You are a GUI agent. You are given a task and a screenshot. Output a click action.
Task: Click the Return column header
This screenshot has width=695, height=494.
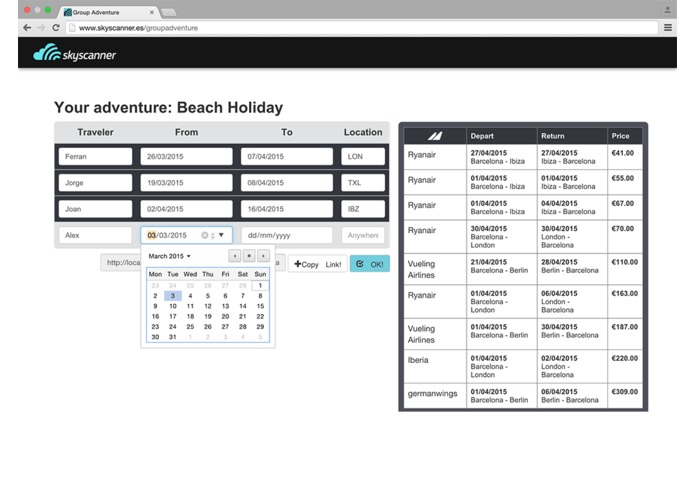click(x=572, y=136)
